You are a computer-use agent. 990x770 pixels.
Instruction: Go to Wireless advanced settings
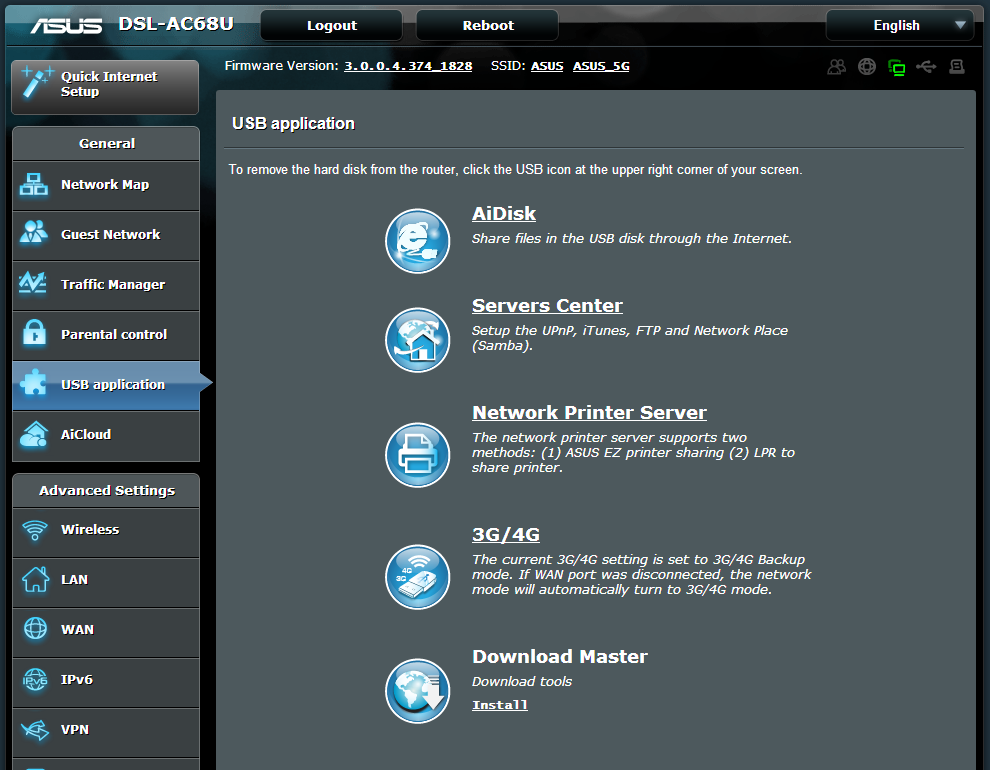pos(106,531)
